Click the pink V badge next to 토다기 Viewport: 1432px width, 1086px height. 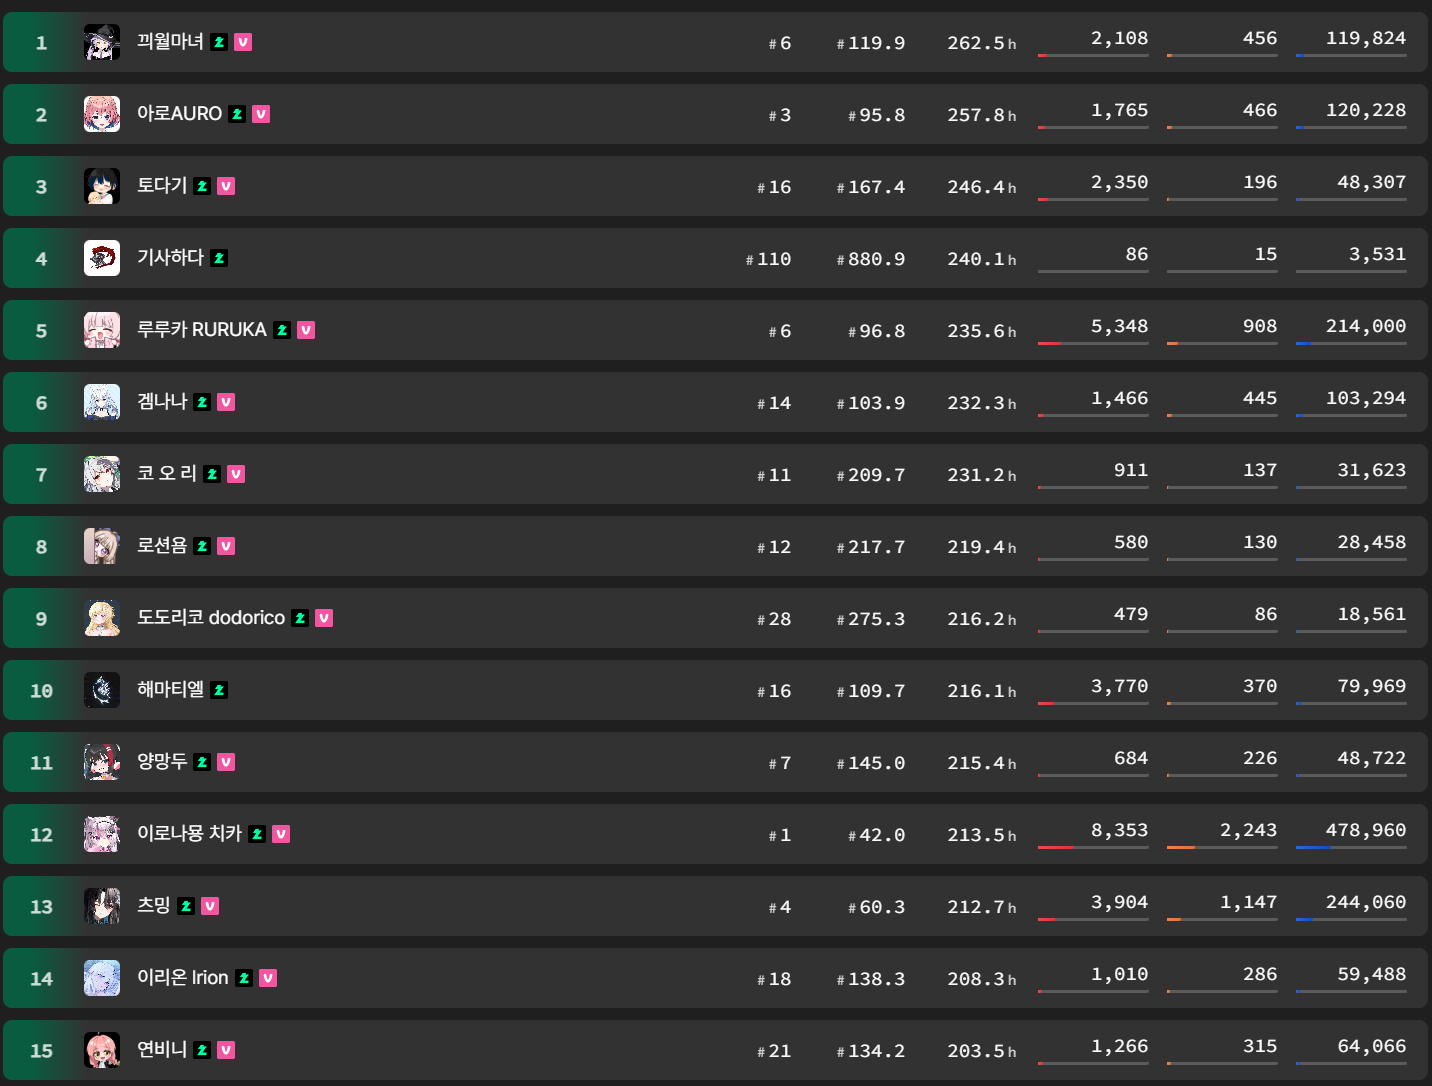[226, 186]
